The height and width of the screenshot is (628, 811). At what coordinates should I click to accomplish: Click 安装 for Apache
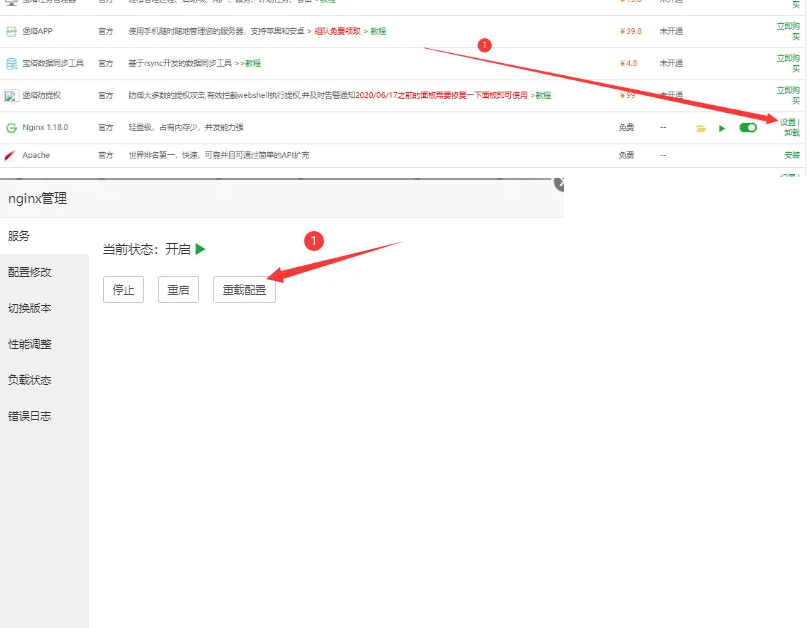(792, 155)
